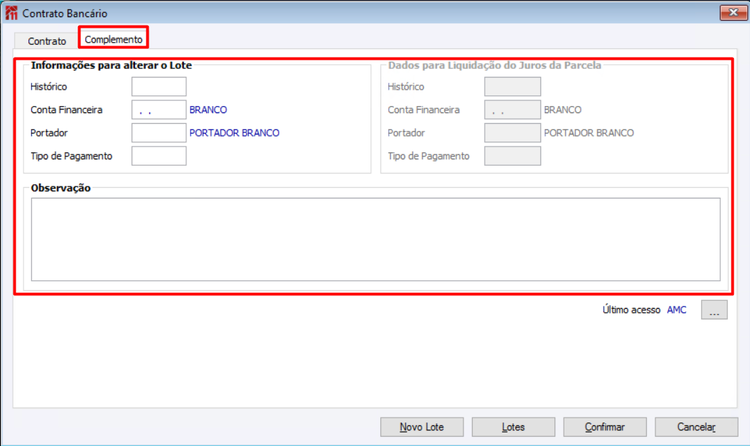Screen dimensions: 750x446
Task: Click the grey PORTADOR BRANCO text in Dados para Liquidação
Action: tap(589, 133)
